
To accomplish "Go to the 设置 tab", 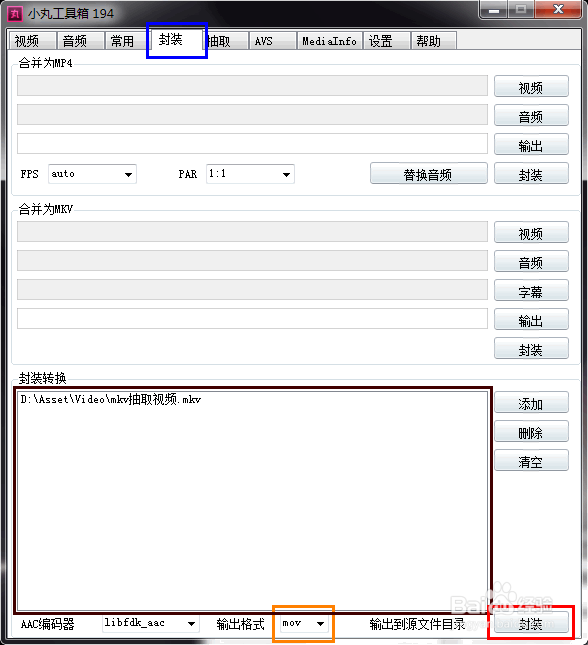I will 386,41.
